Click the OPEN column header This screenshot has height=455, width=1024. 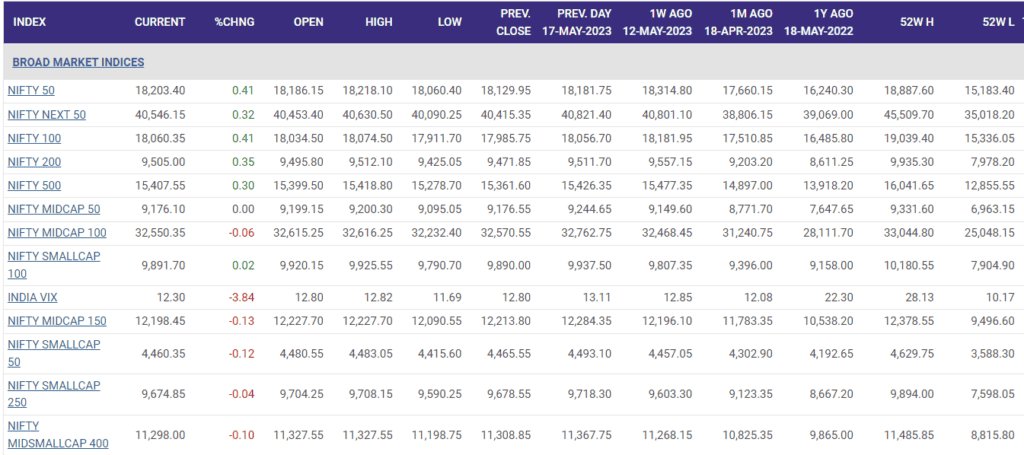tap(308, 22)
